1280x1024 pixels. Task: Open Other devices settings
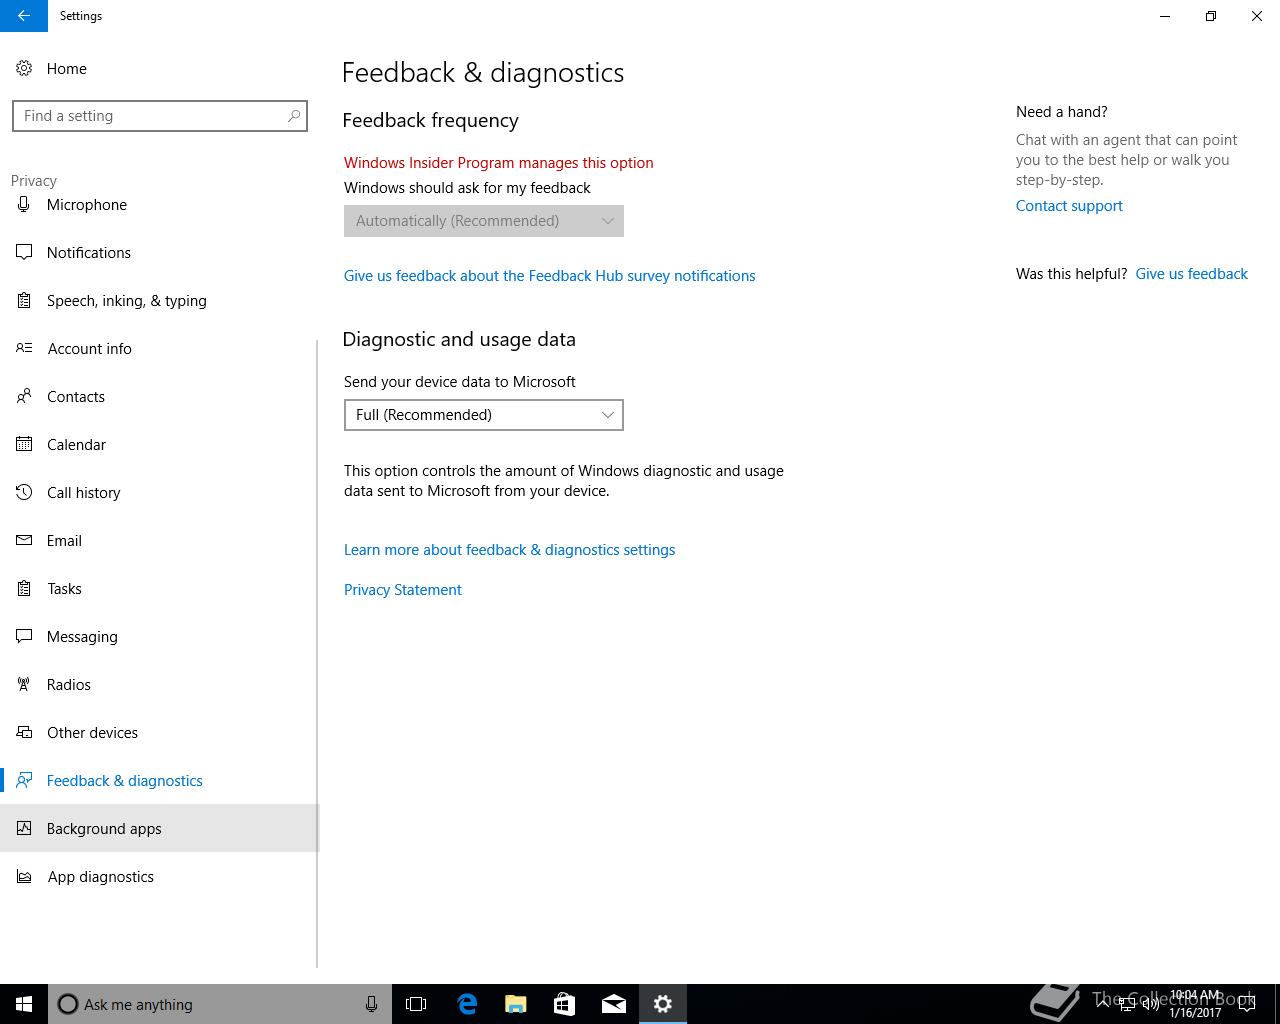point(160,733)
